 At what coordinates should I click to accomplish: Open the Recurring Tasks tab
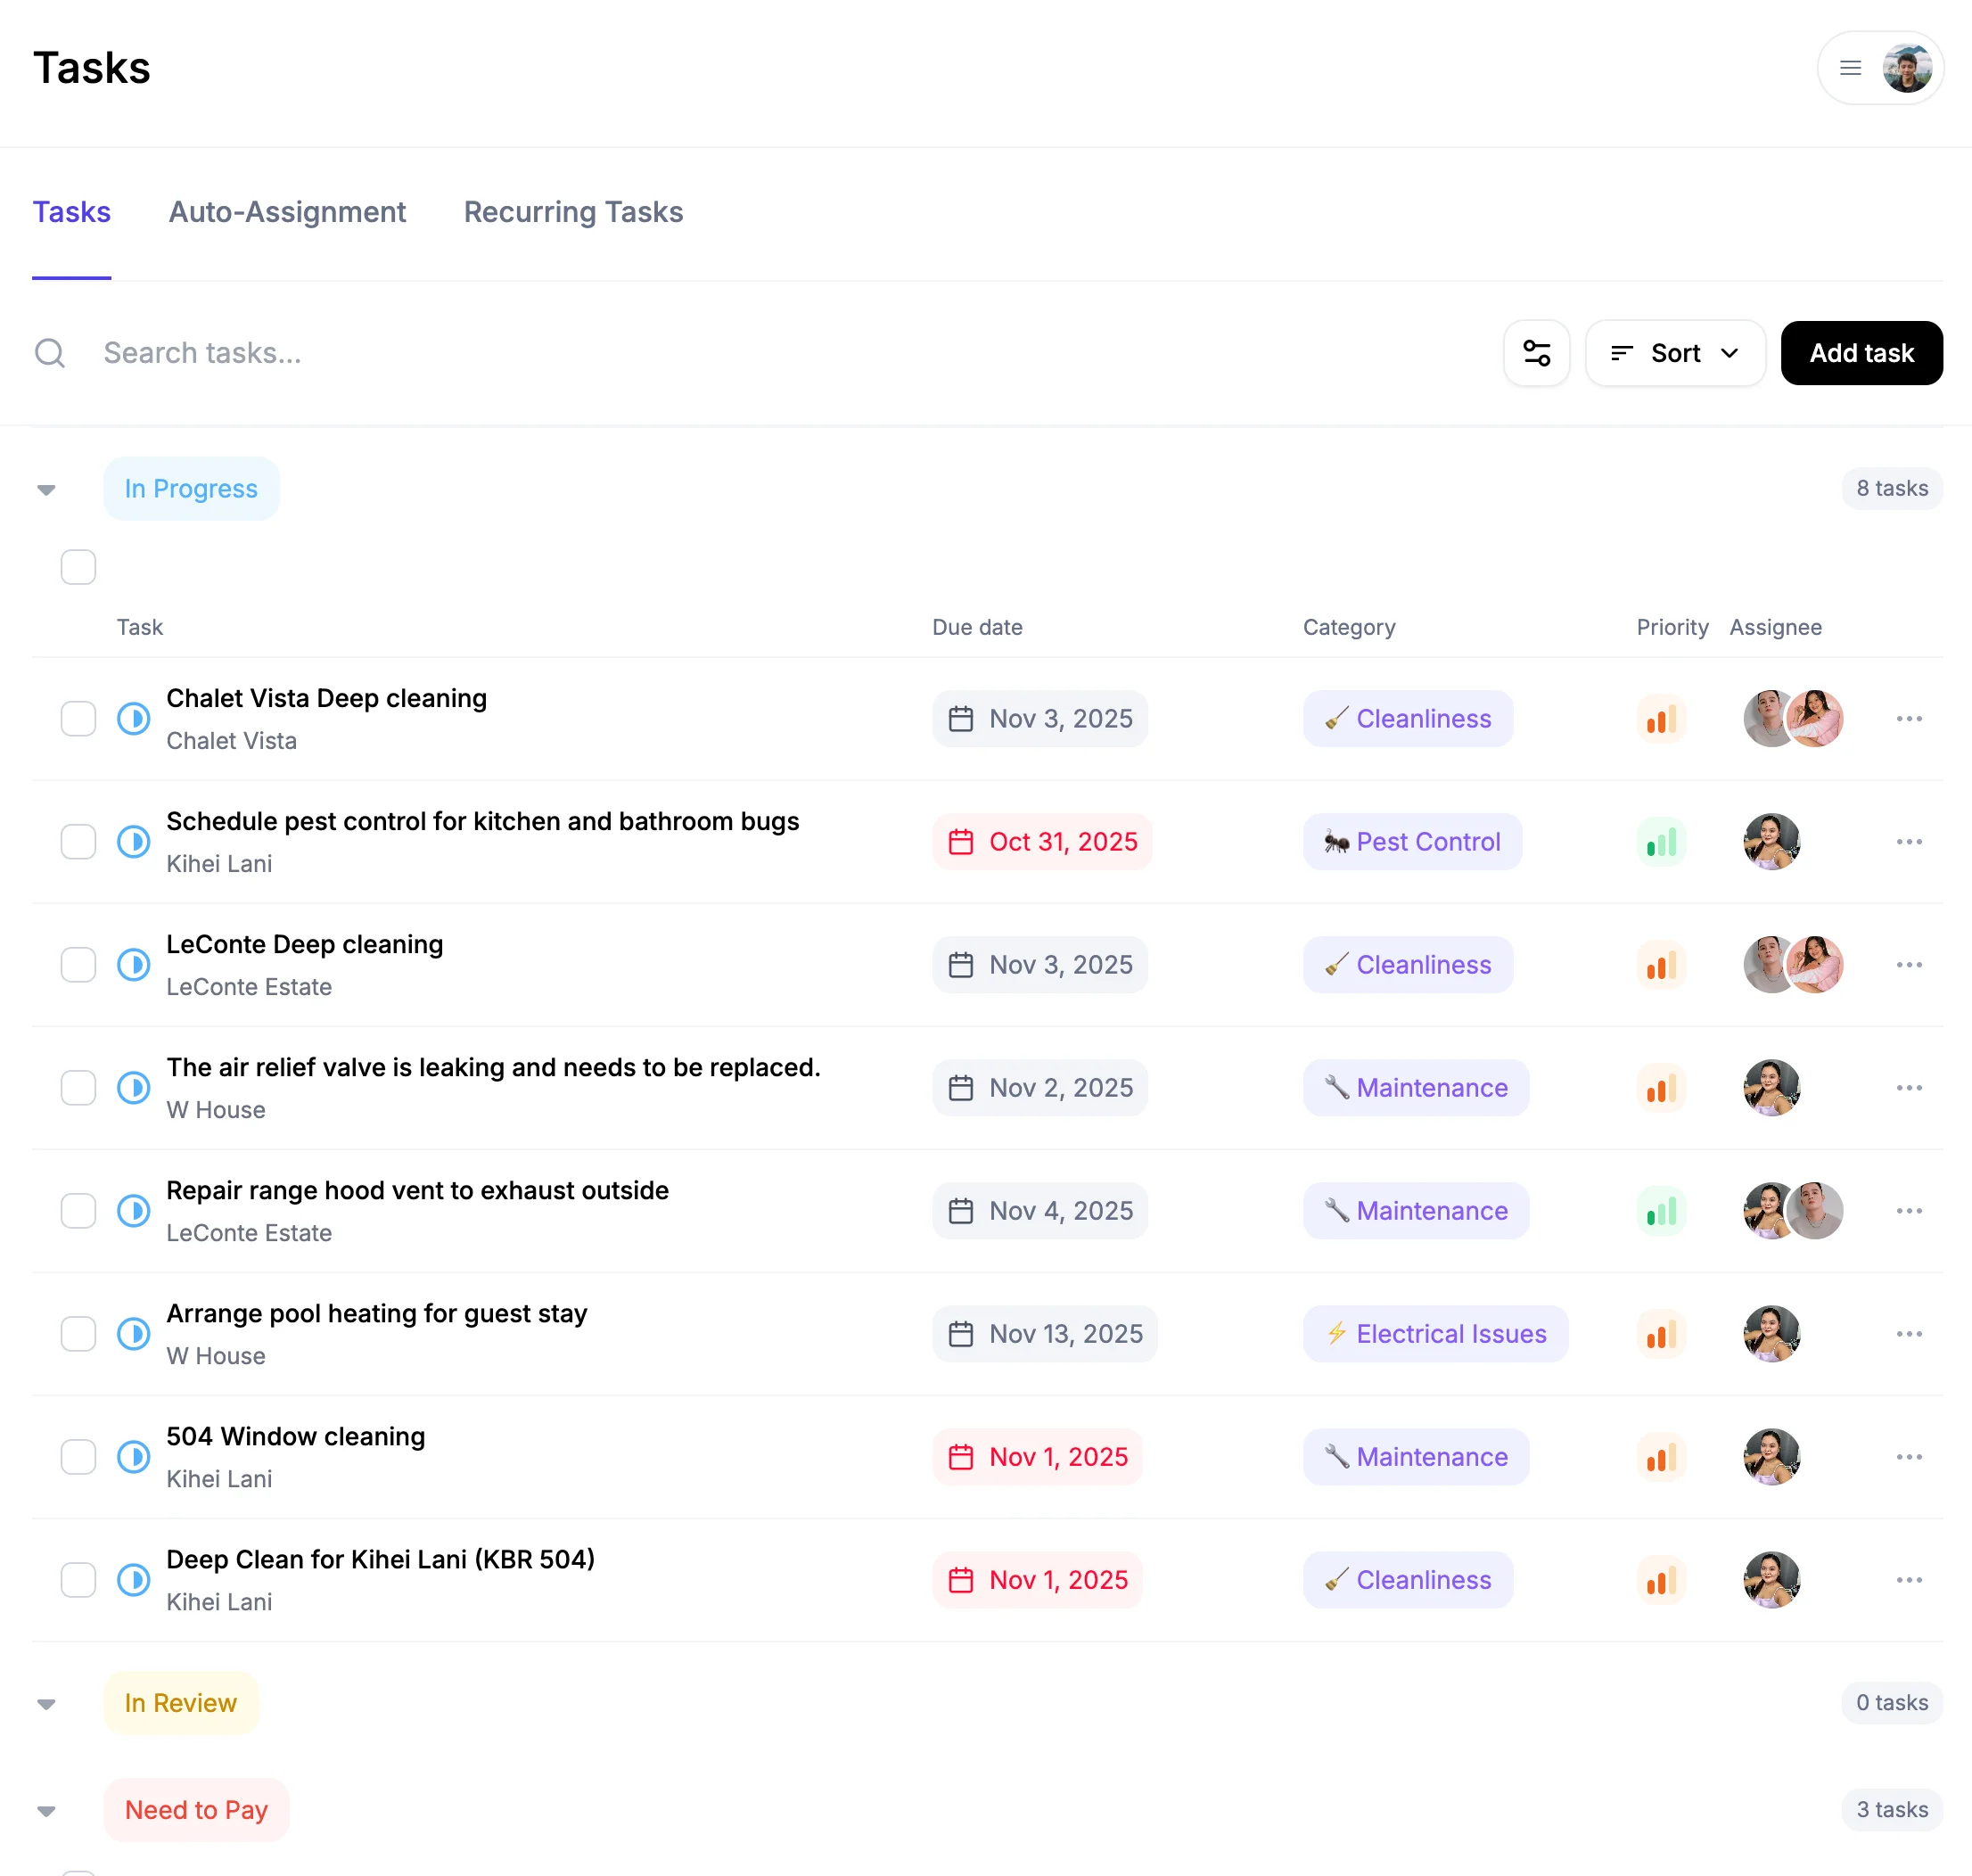[573, 212]
